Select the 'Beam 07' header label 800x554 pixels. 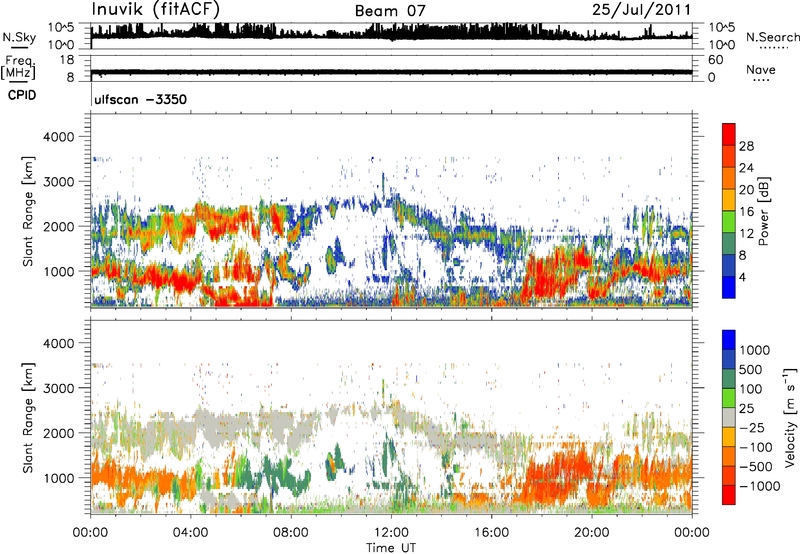pyautogui.click(x=390, y=11)
